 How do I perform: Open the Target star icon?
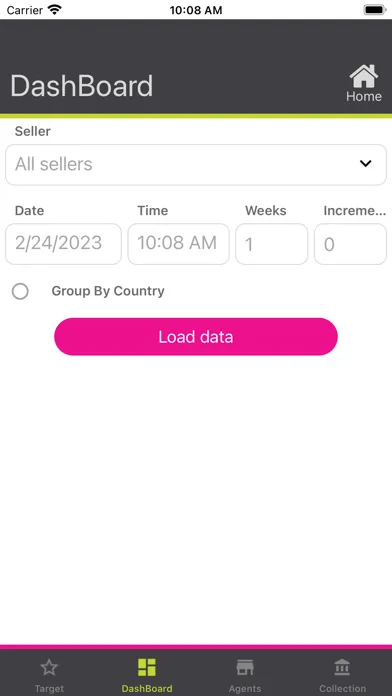pos(49,667)
